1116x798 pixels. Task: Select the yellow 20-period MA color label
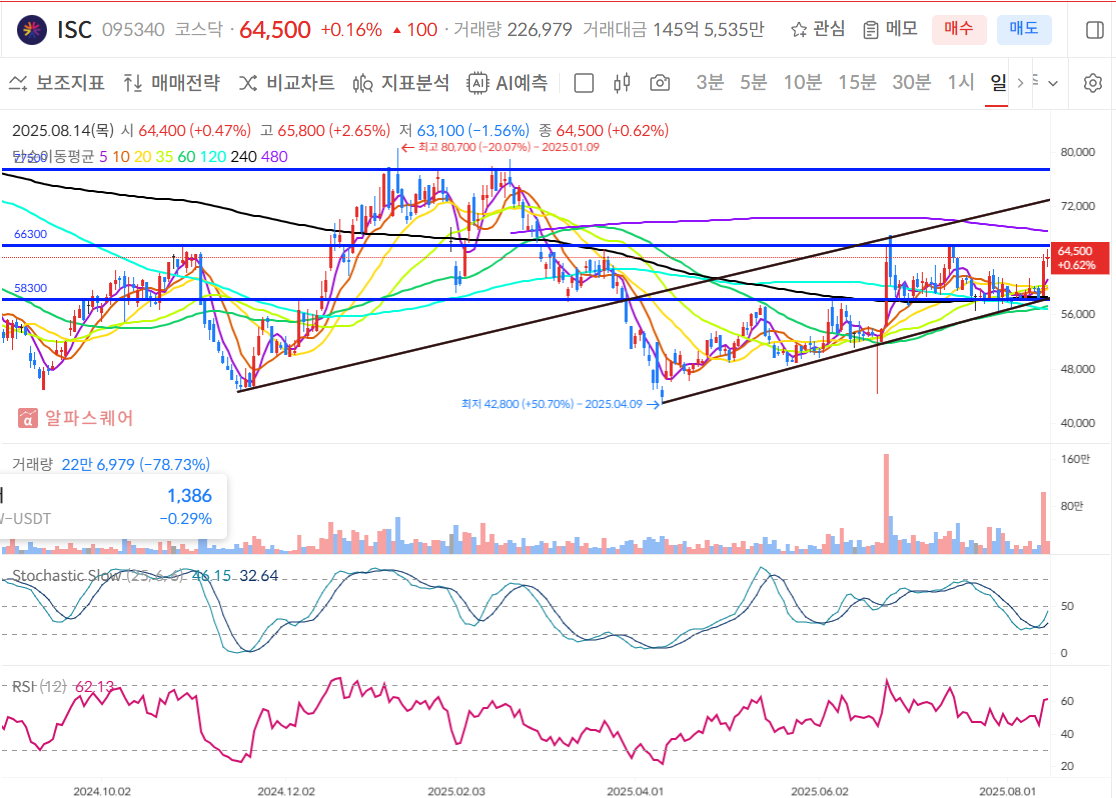[x=142, y=156]
